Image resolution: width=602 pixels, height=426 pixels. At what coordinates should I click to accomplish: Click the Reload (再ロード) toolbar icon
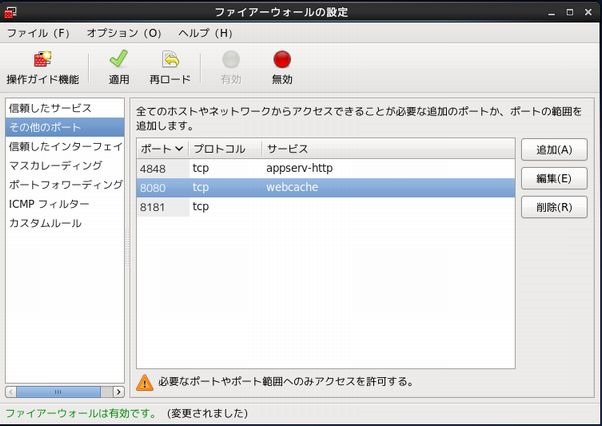[x=170, y=60]
